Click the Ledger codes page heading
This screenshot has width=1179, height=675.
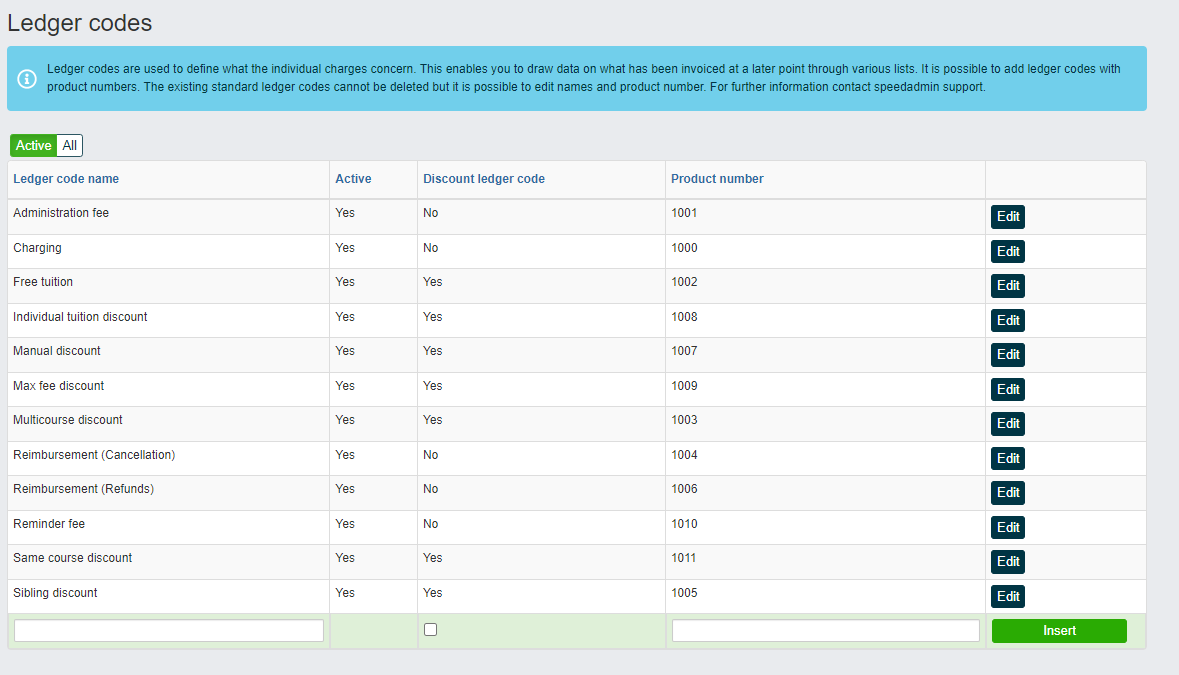[80, 23]
